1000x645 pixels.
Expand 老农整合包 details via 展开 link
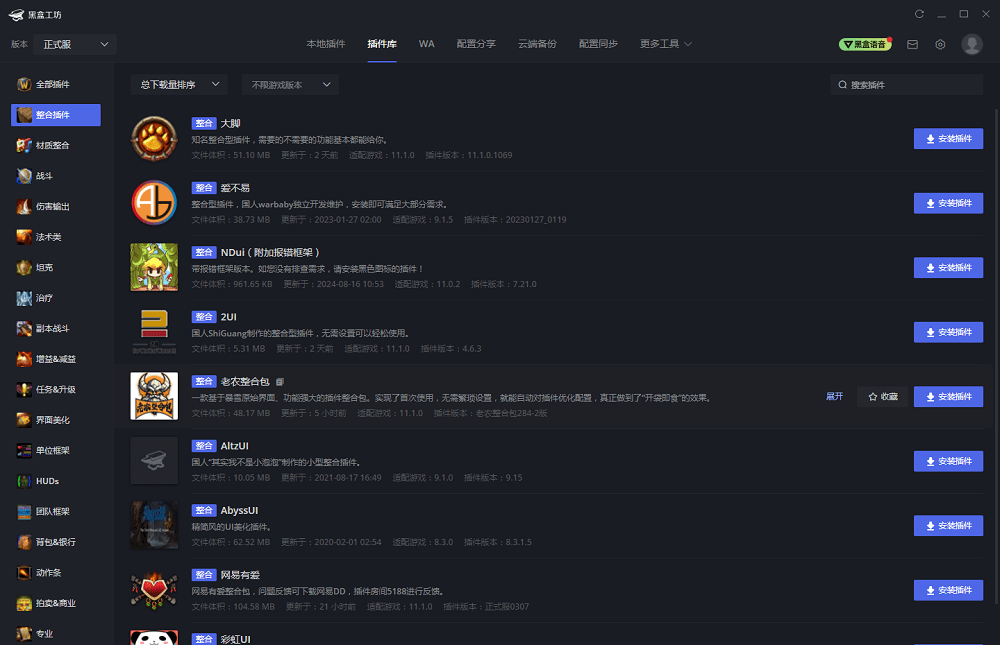tap(835, 396)
